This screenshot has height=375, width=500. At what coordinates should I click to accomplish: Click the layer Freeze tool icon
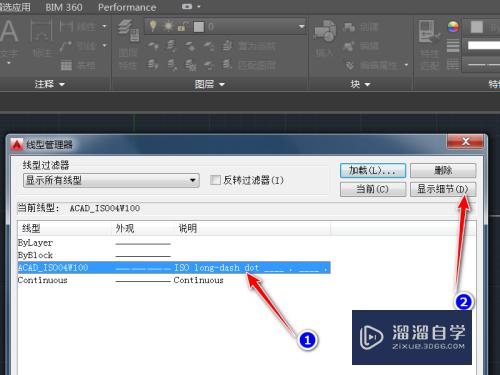190,46
